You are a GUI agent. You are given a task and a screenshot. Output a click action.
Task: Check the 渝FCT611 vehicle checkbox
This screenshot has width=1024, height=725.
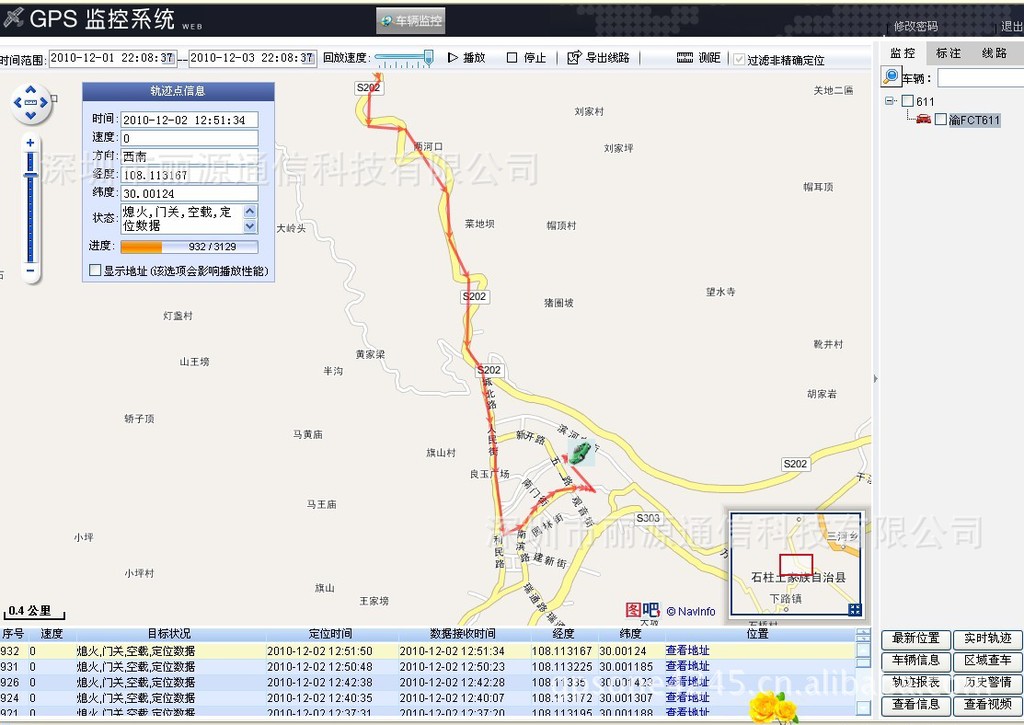941,120
